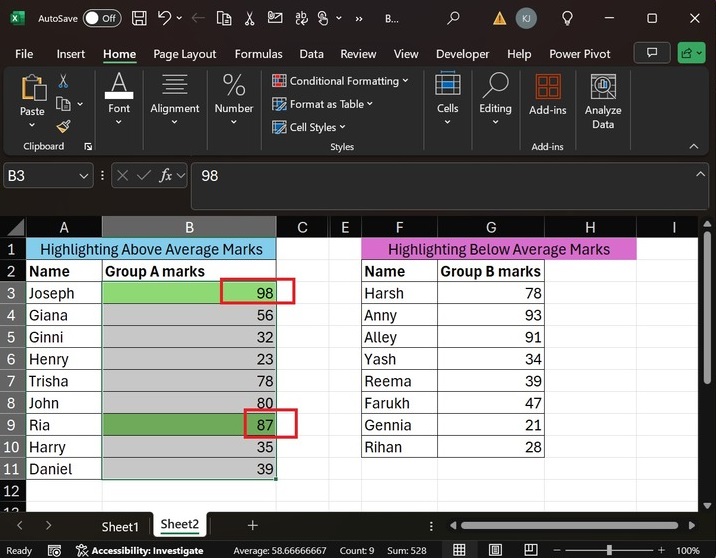The width and height of the screenshot is (716, 558).
Task: Open the Cell Styles dropdown
Action: 310,127
